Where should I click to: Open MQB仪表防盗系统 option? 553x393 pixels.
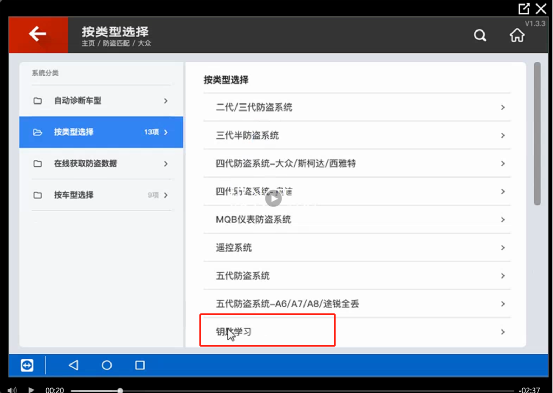pos(357,219)
